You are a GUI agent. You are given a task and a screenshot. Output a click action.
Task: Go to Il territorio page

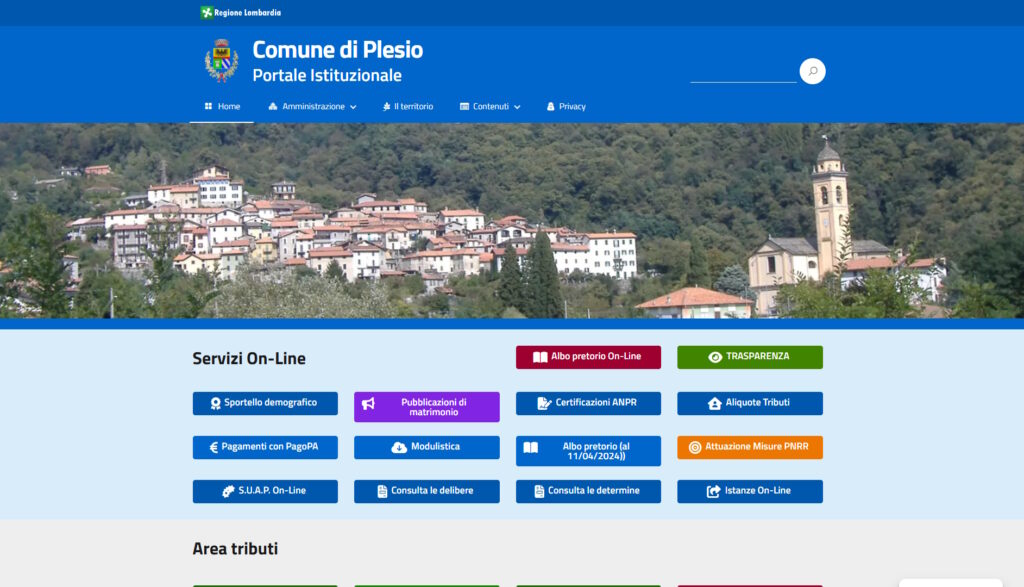click(408, 106)
